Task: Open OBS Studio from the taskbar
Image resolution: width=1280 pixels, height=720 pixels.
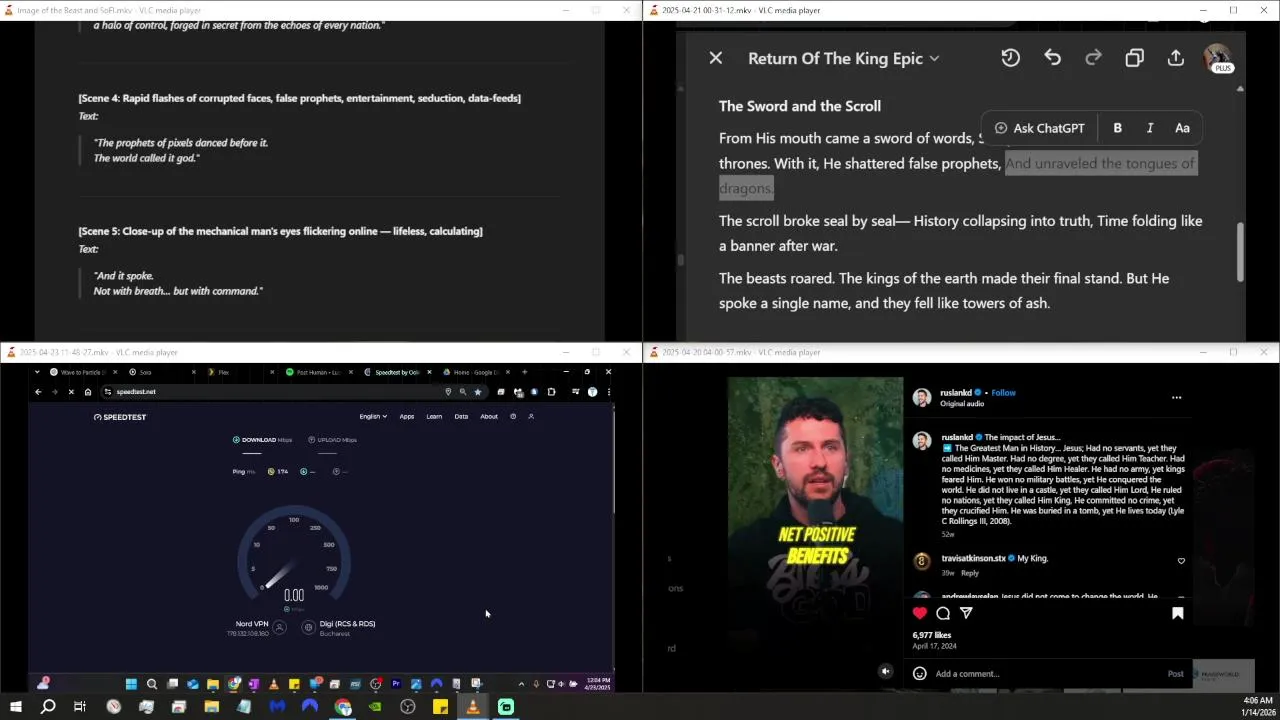Action: pyautogui.click(x=408, y=707)
